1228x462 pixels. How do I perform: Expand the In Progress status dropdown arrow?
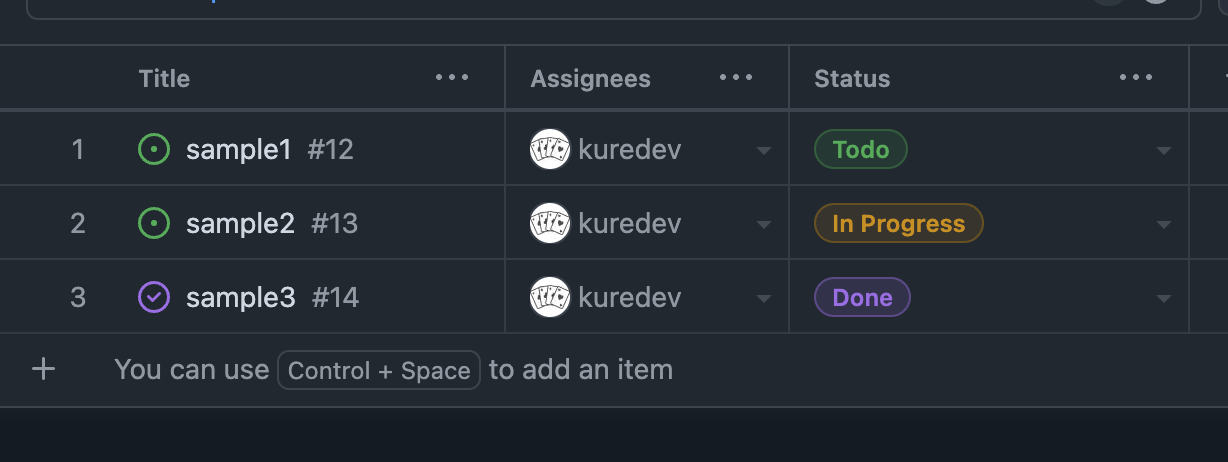coord(1164,225)
